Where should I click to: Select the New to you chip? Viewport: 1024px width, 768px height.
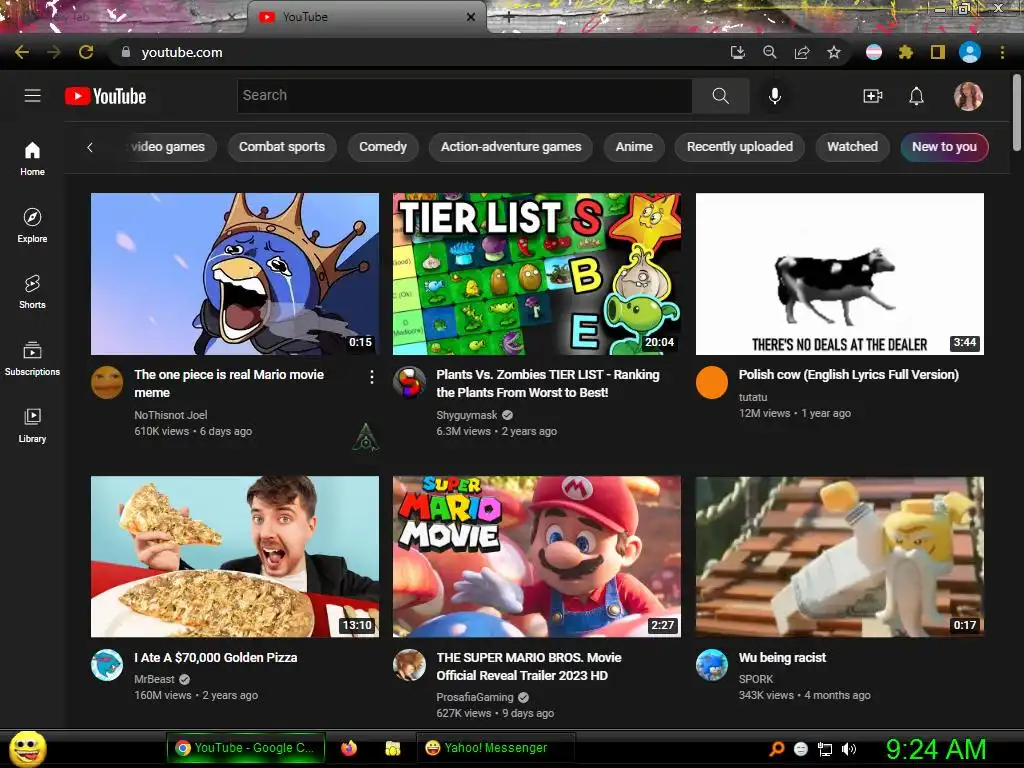click(x=944, y=147)
